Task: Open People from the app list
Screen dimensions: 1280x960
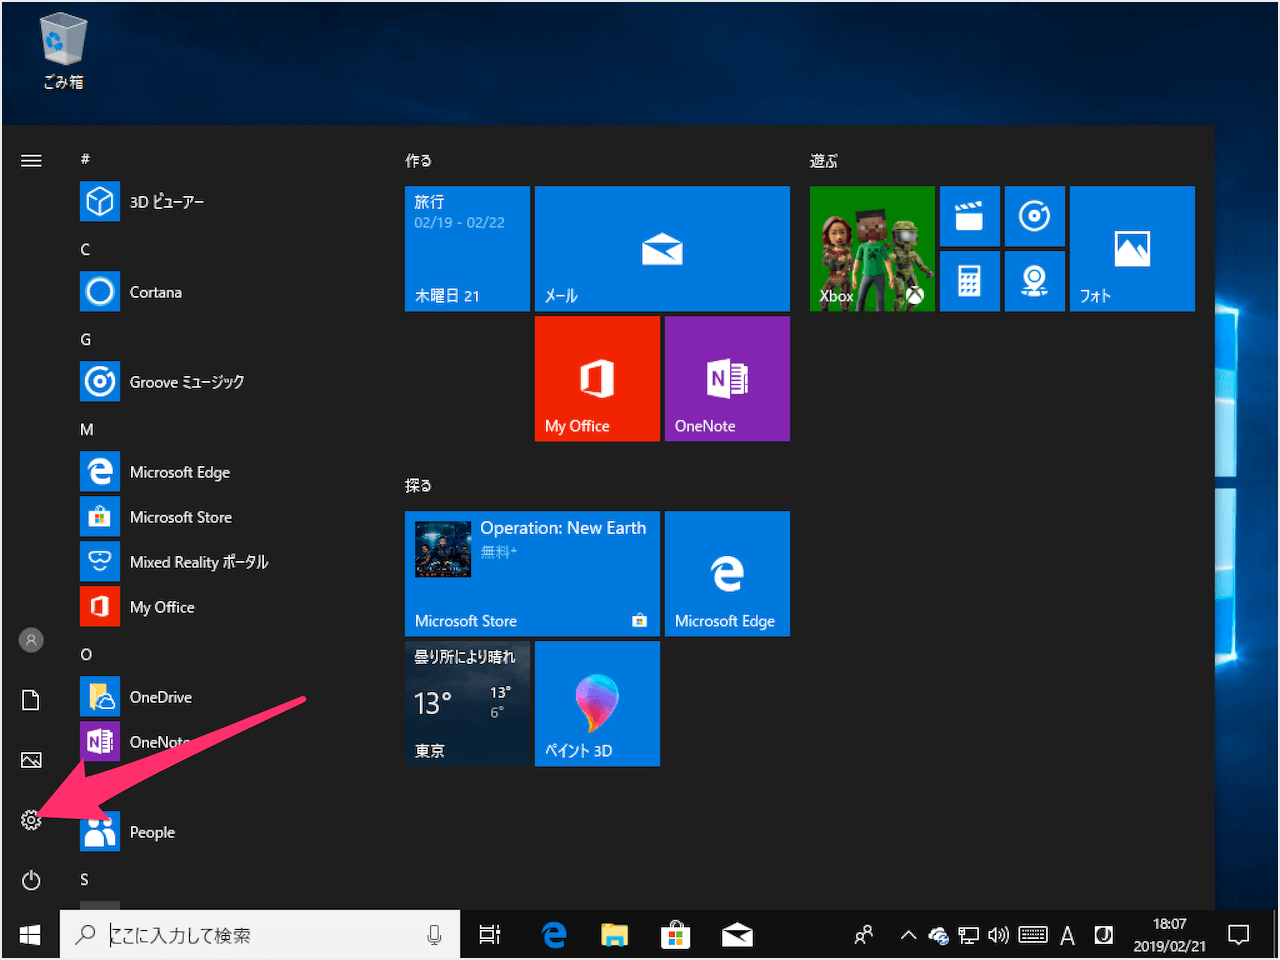Action: coord(220,832)
